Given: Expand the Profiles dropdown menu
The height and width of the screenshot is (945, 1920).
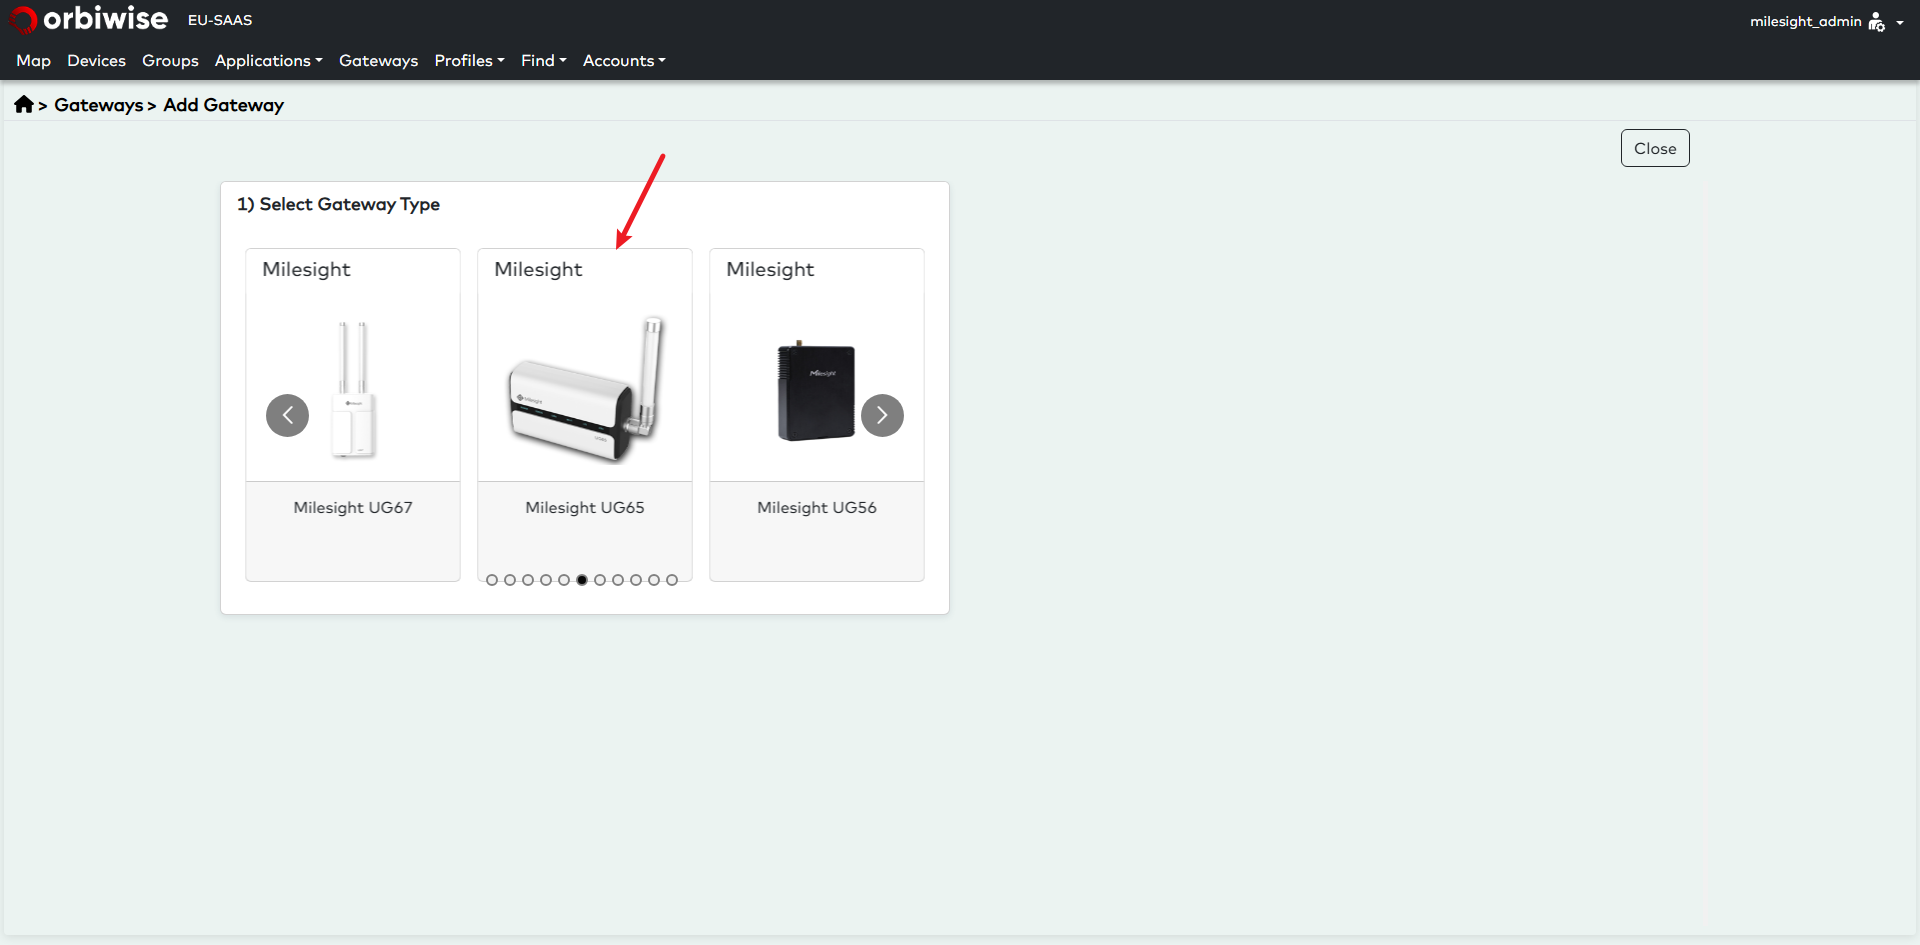Looking at the screenshot, I should [469, 61].
